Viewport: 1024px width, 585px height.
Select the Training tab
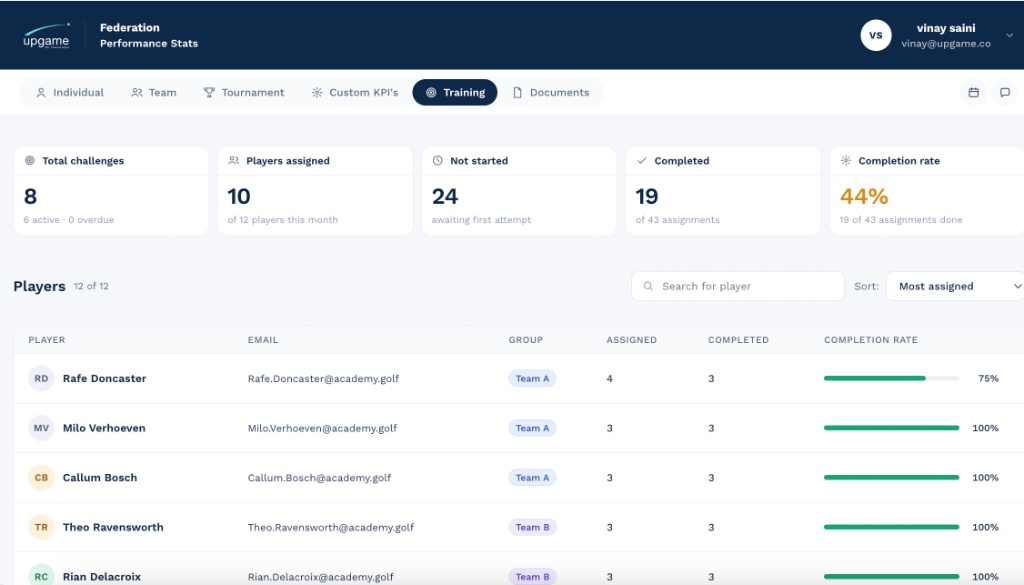point(455,93)
